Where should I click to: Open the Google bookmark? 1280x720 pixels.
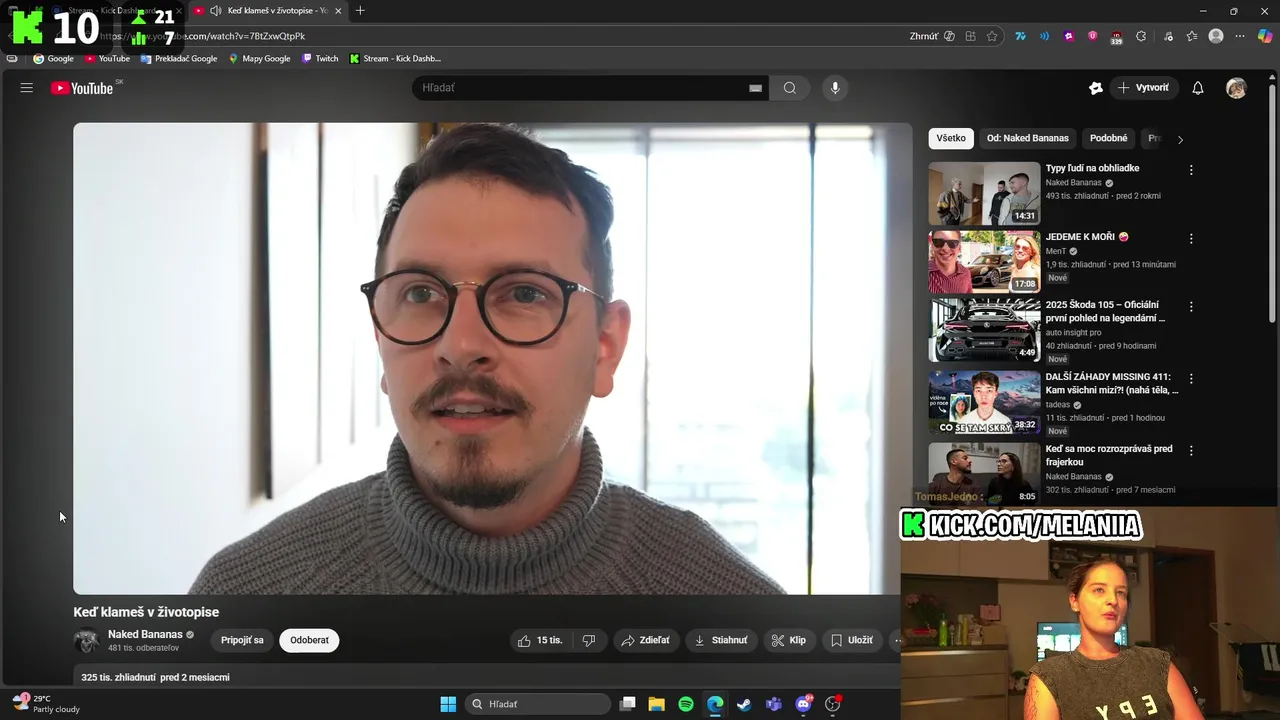54,59
